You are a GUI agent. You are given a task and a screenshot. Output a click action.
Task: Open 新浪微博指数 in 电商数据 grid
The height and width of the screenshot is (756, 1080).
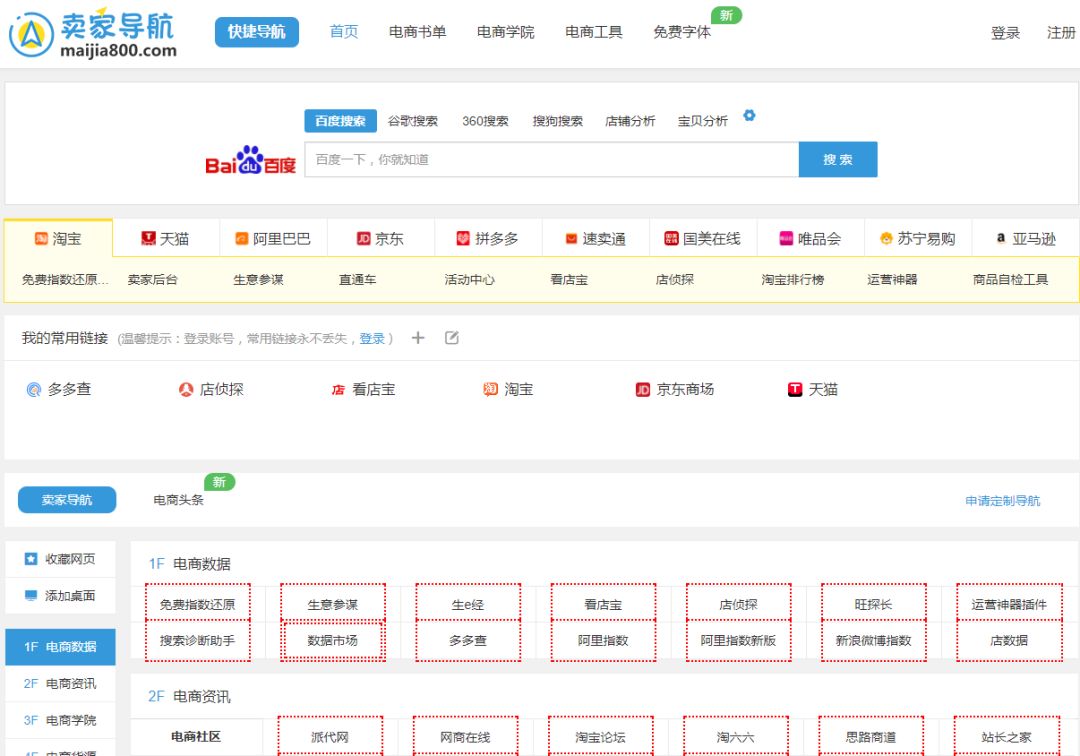click(873, 640)
